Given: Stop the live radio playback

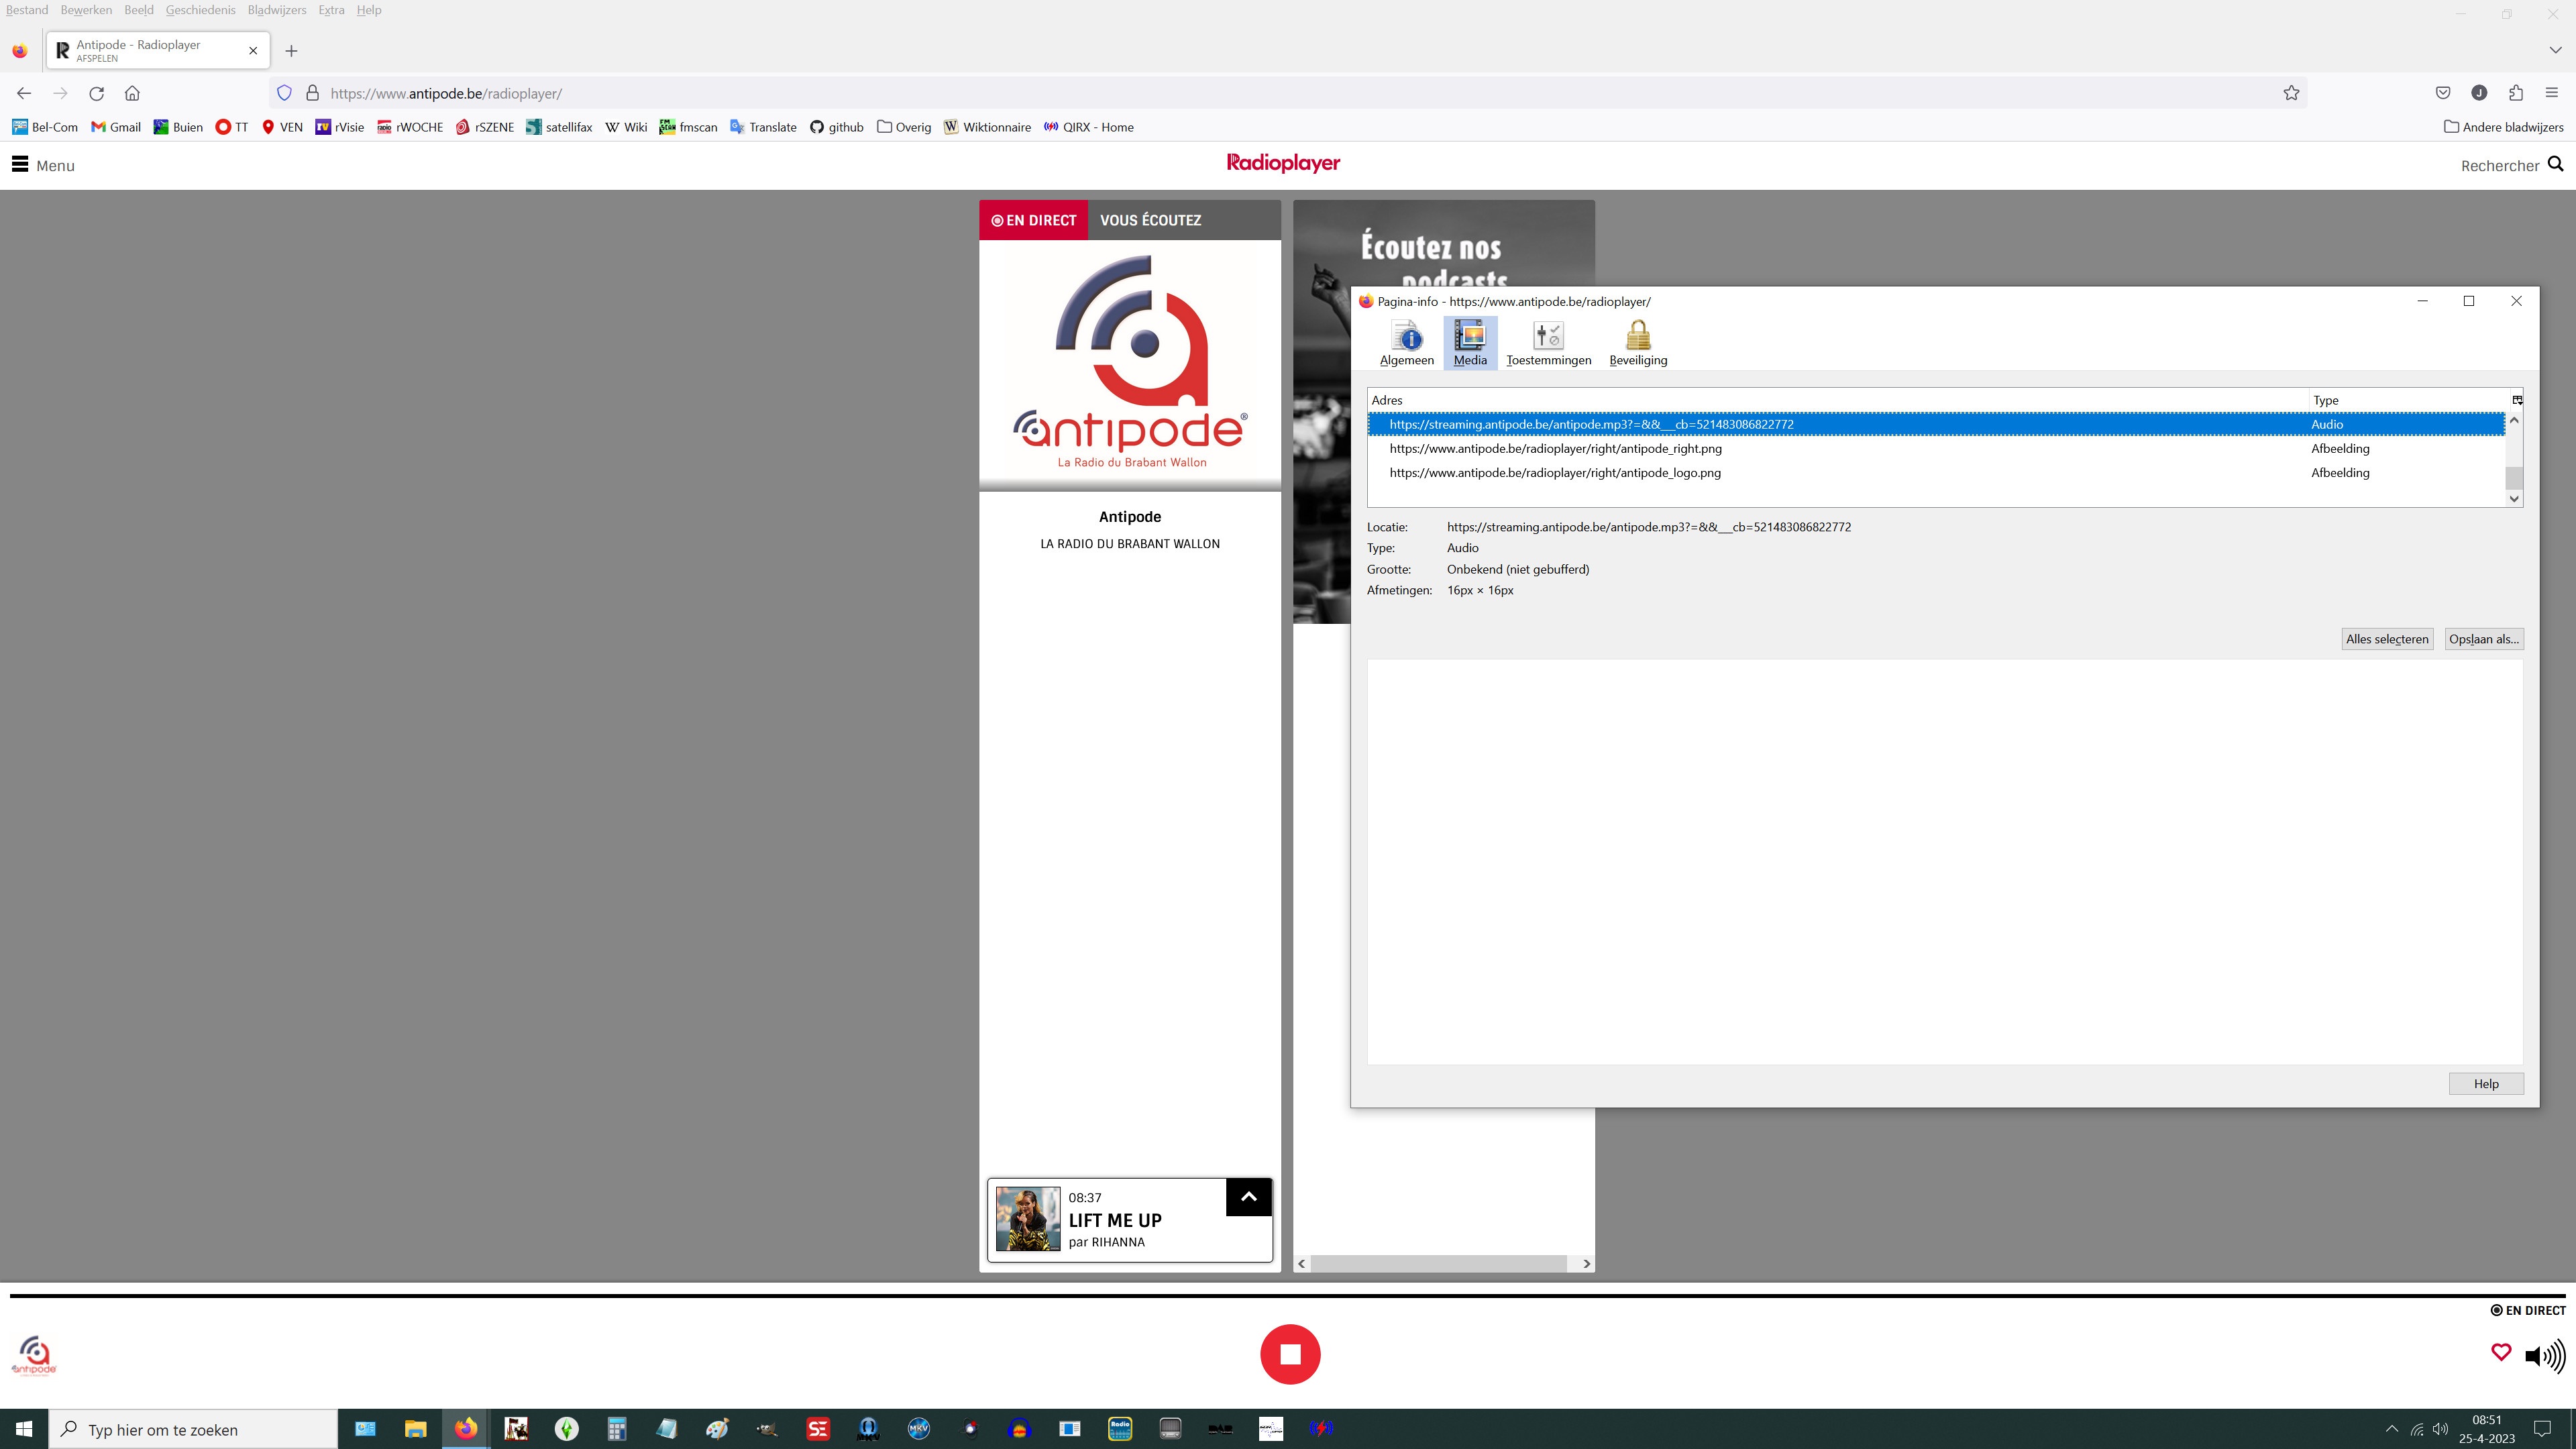Looking at the screenshot, I should pyautogui.click(x=1290, y=1354).
